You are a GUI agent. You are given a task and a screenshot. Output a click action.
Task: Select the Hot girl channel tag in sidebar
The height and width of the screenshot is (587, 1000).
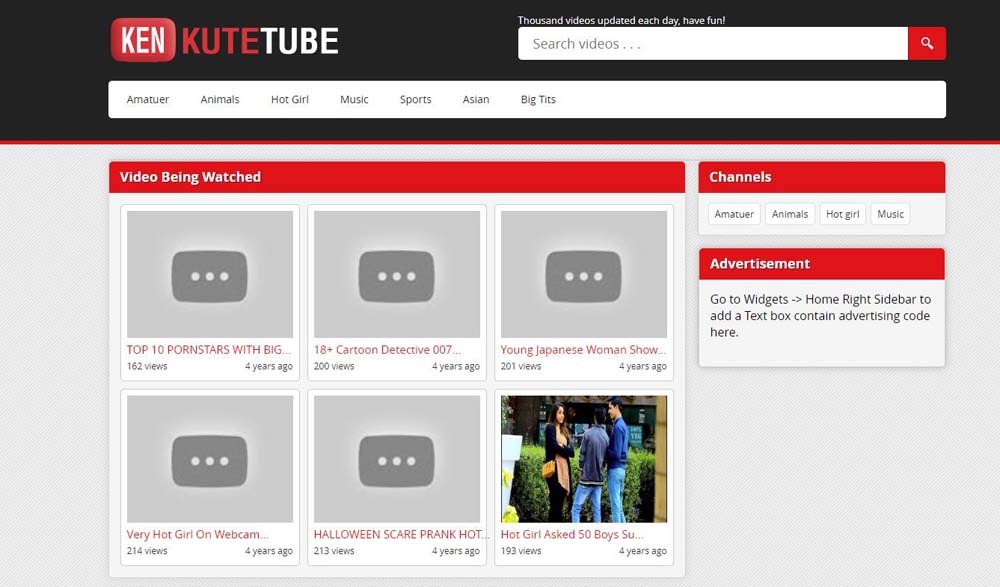[842, 214]
